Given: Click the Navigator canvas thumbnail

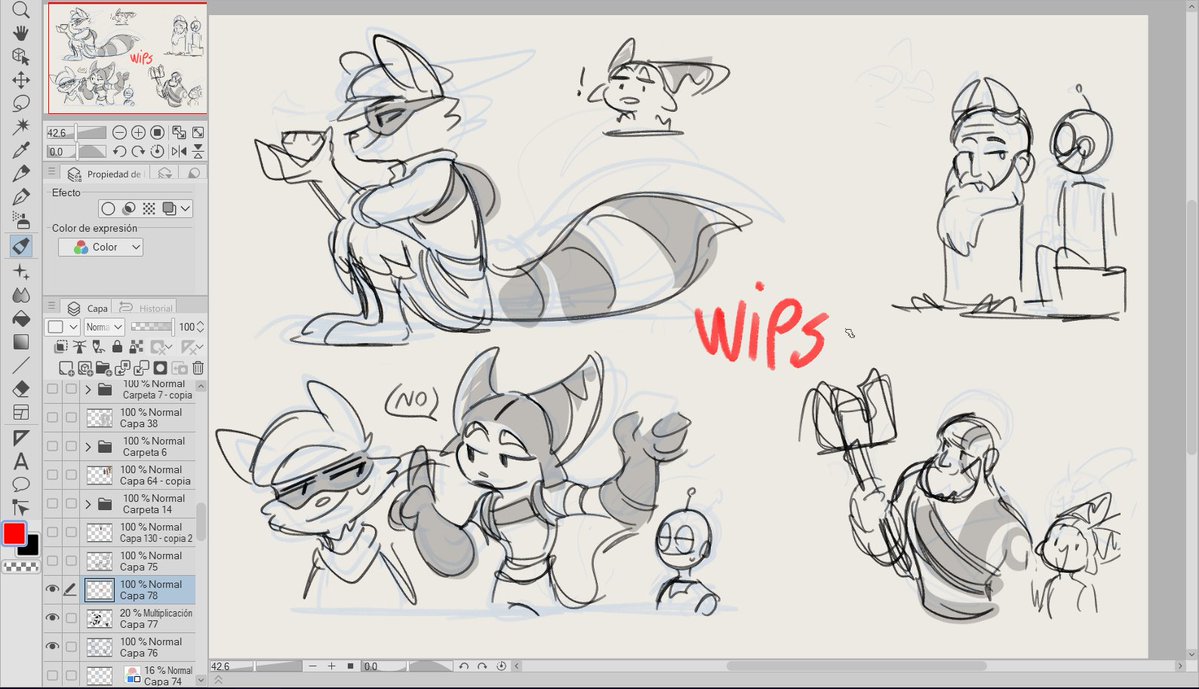Looking at the screenshot, I should (x=127, y=58).
